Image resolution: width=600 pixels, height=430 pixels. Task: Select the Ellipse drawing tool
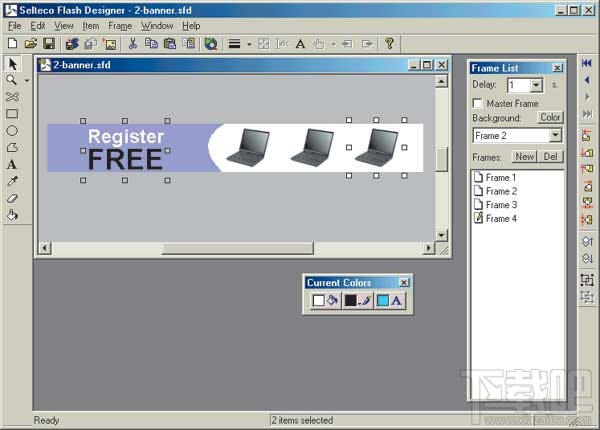tap(12, 131)
